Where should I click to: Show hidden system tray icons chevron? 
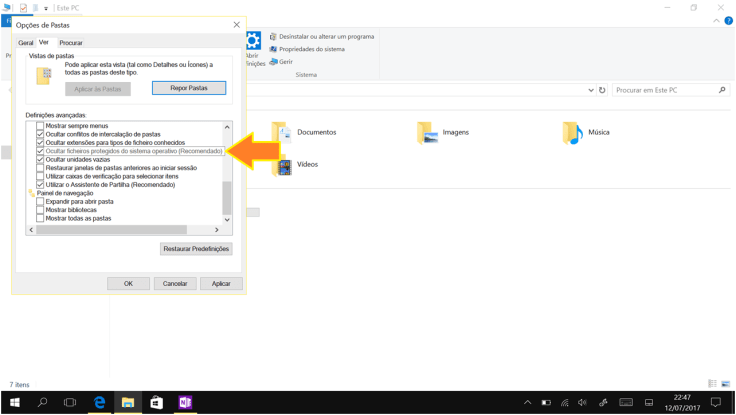coord(527,402)
